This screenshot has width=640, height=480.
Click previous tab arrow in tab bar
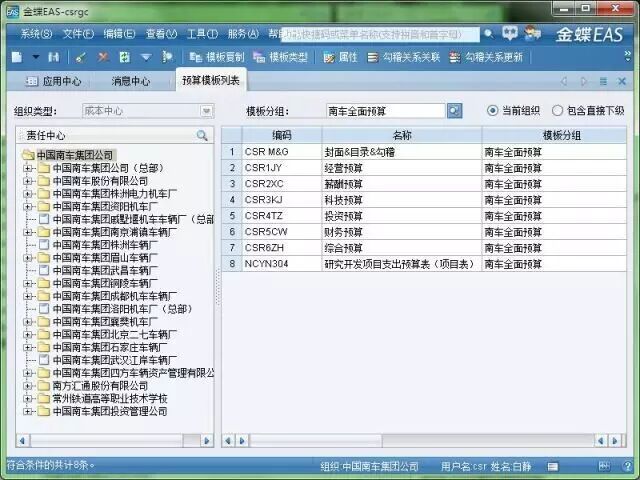pos(564,82)
